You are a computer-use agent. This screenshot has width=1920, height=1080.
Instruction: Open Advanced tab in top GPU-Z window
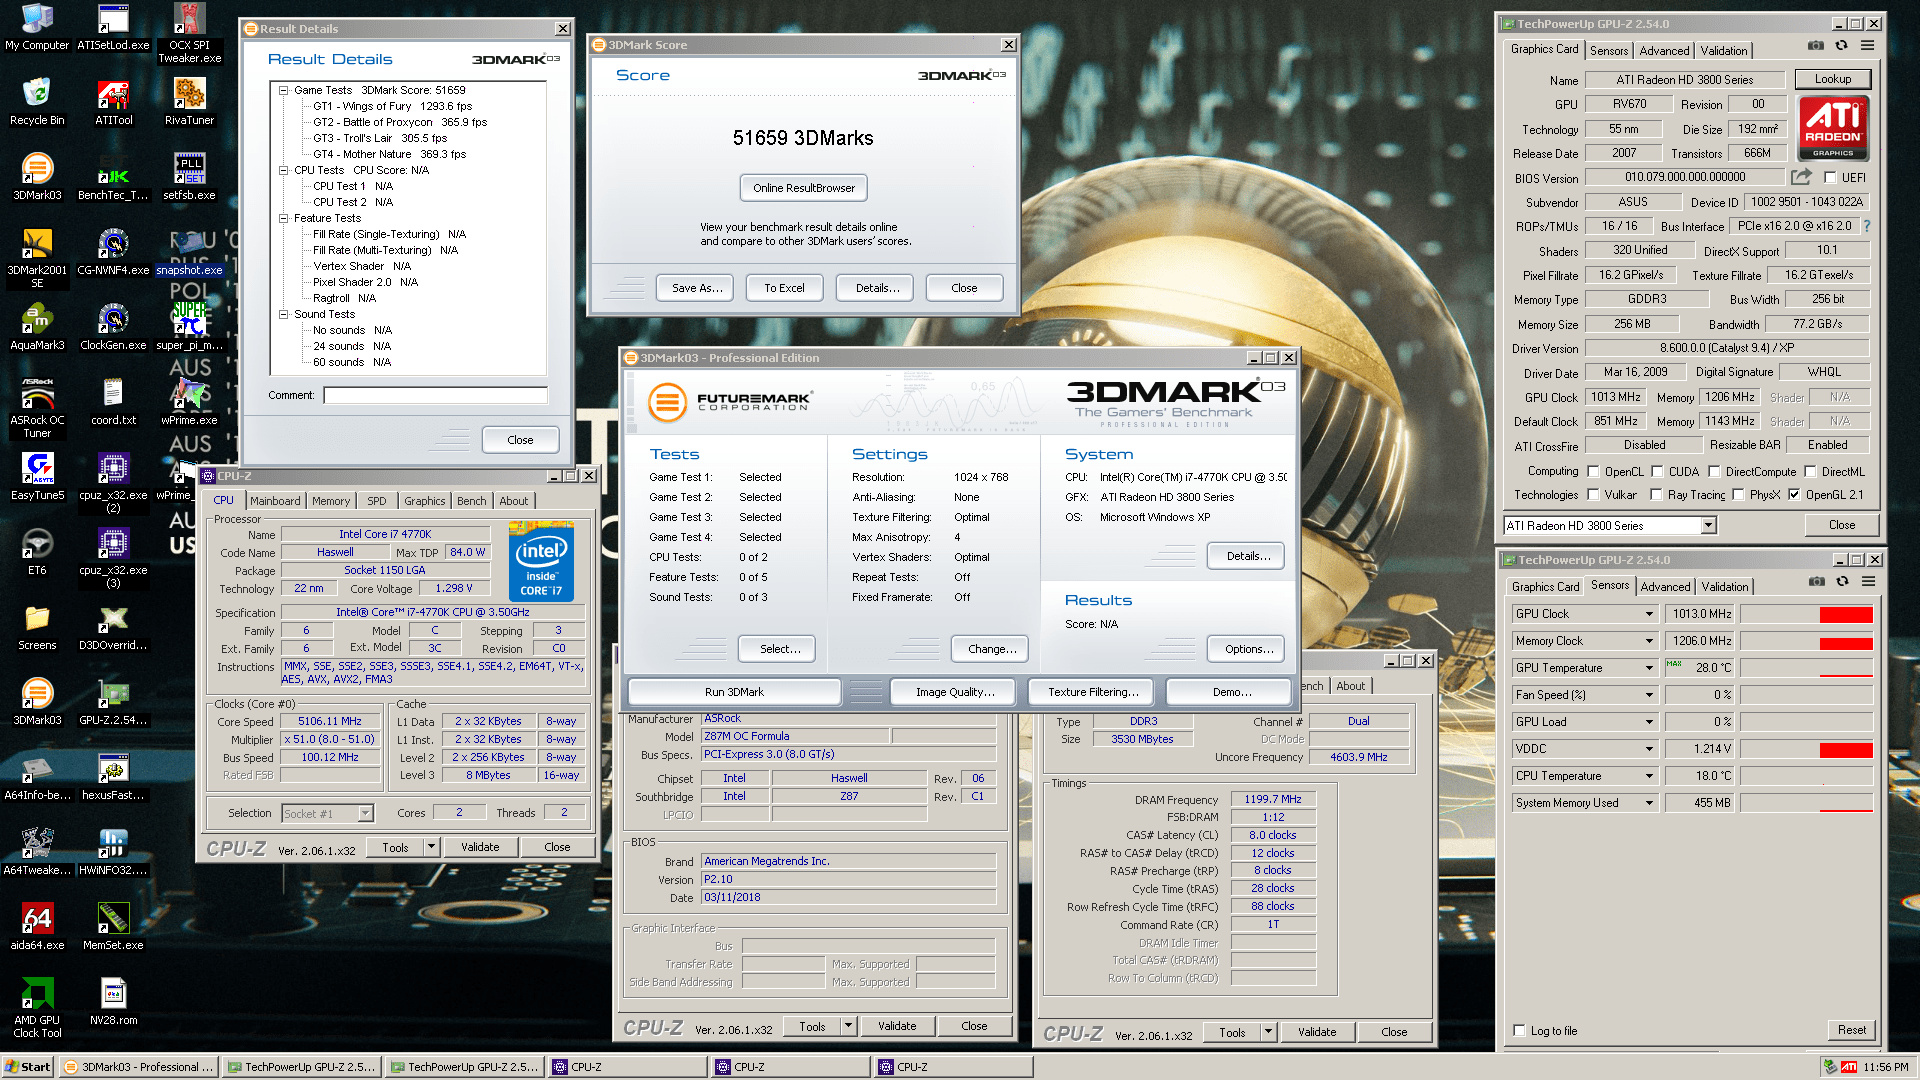click(x=1664, y=51)
